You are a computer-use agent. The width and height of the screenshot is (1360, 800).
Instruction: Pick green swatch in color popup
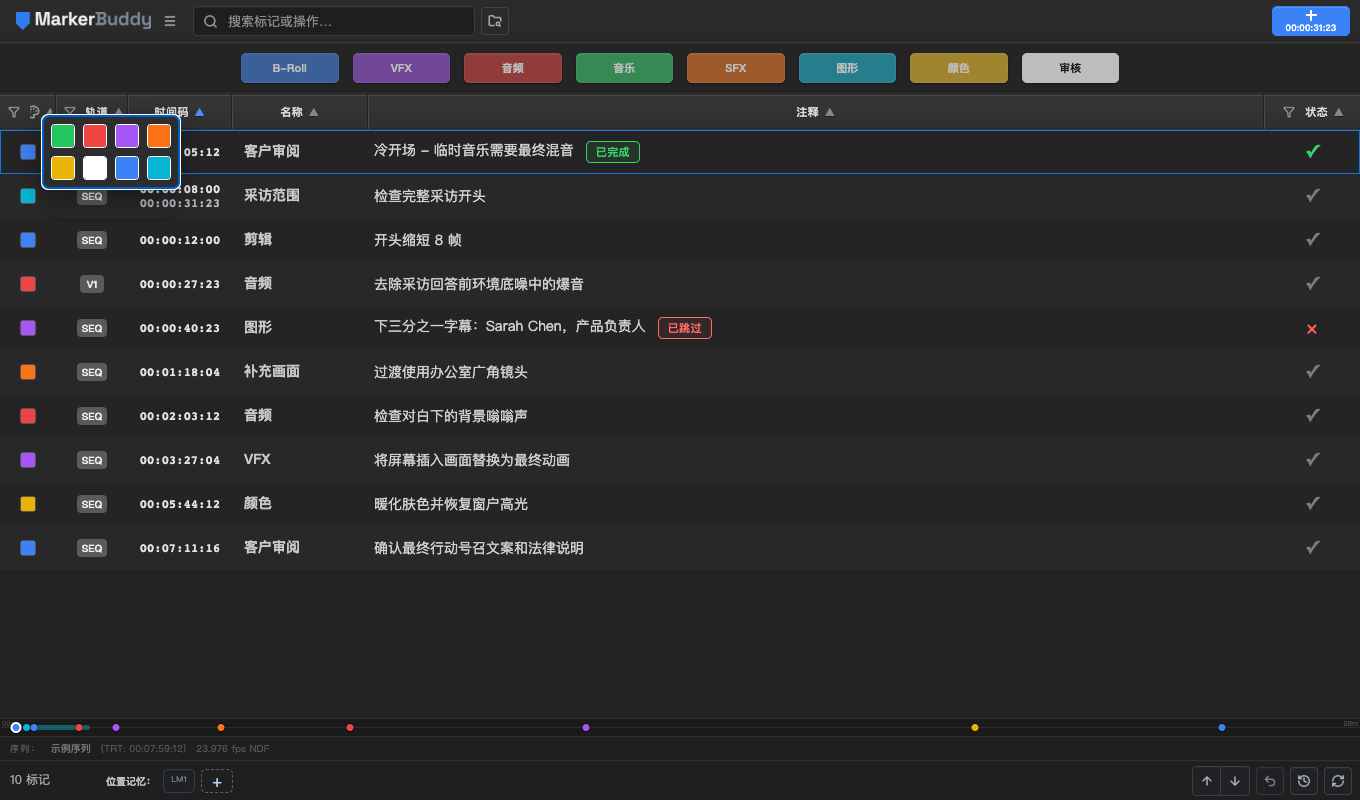tap(63, 136)
